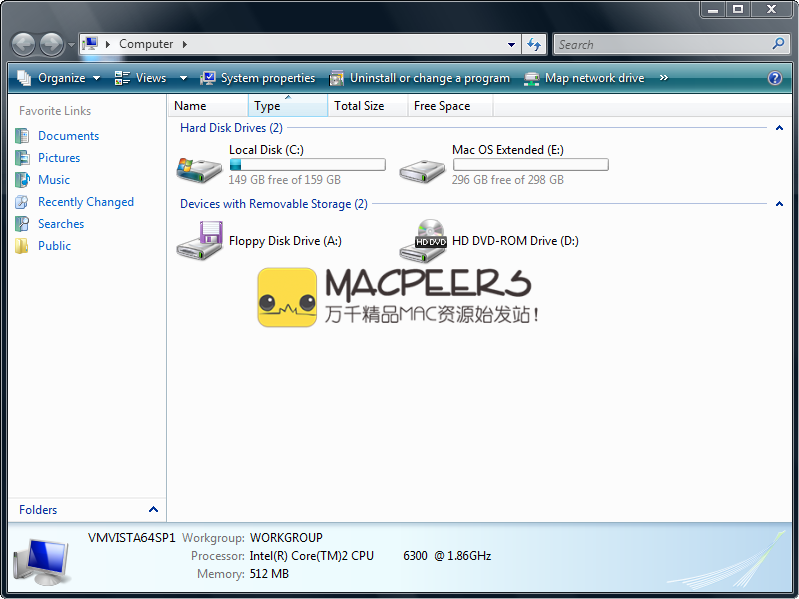Select the Floppy Disk Drive (A:) icon
799x599 pixels.
point(199,240)
